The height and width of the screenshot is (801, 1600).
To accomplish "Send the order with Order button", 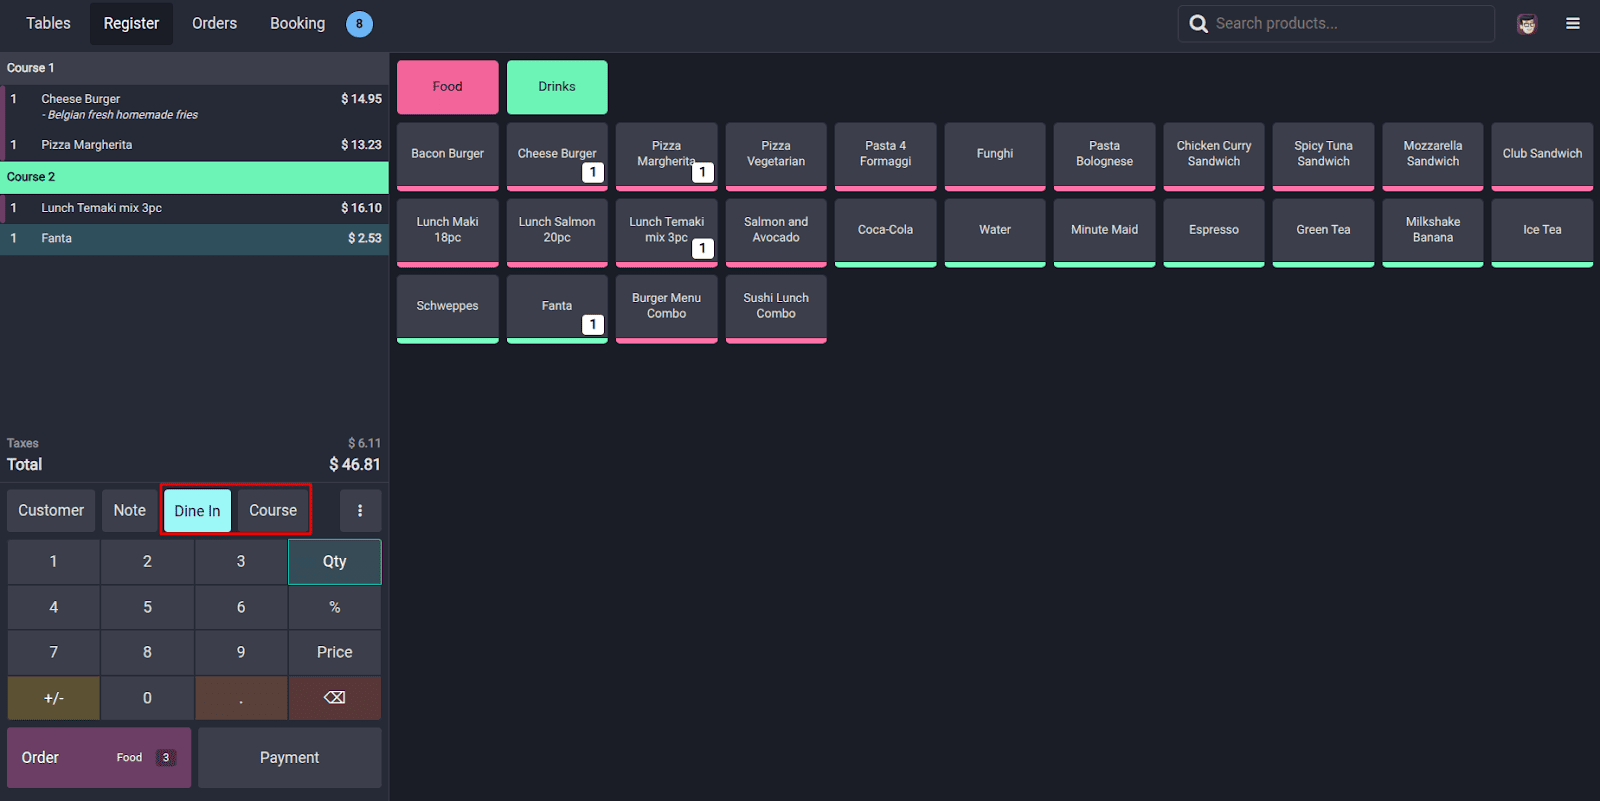I will click(98, 757).
